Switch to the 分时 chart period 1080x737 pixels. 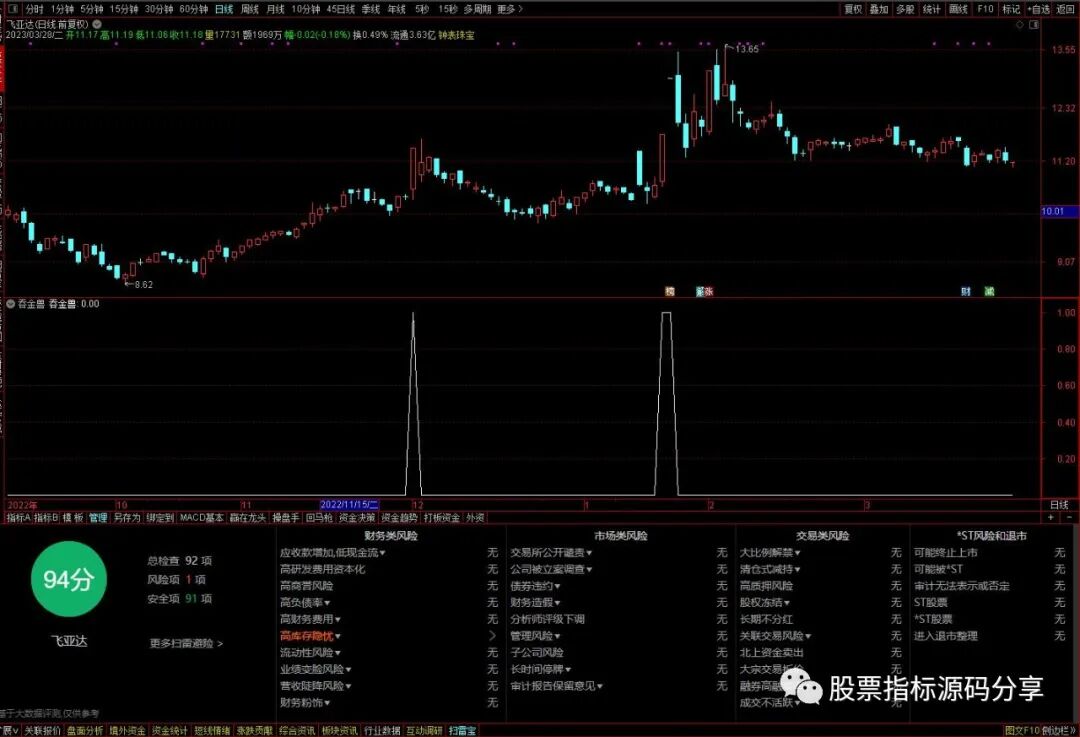(34, 9)
